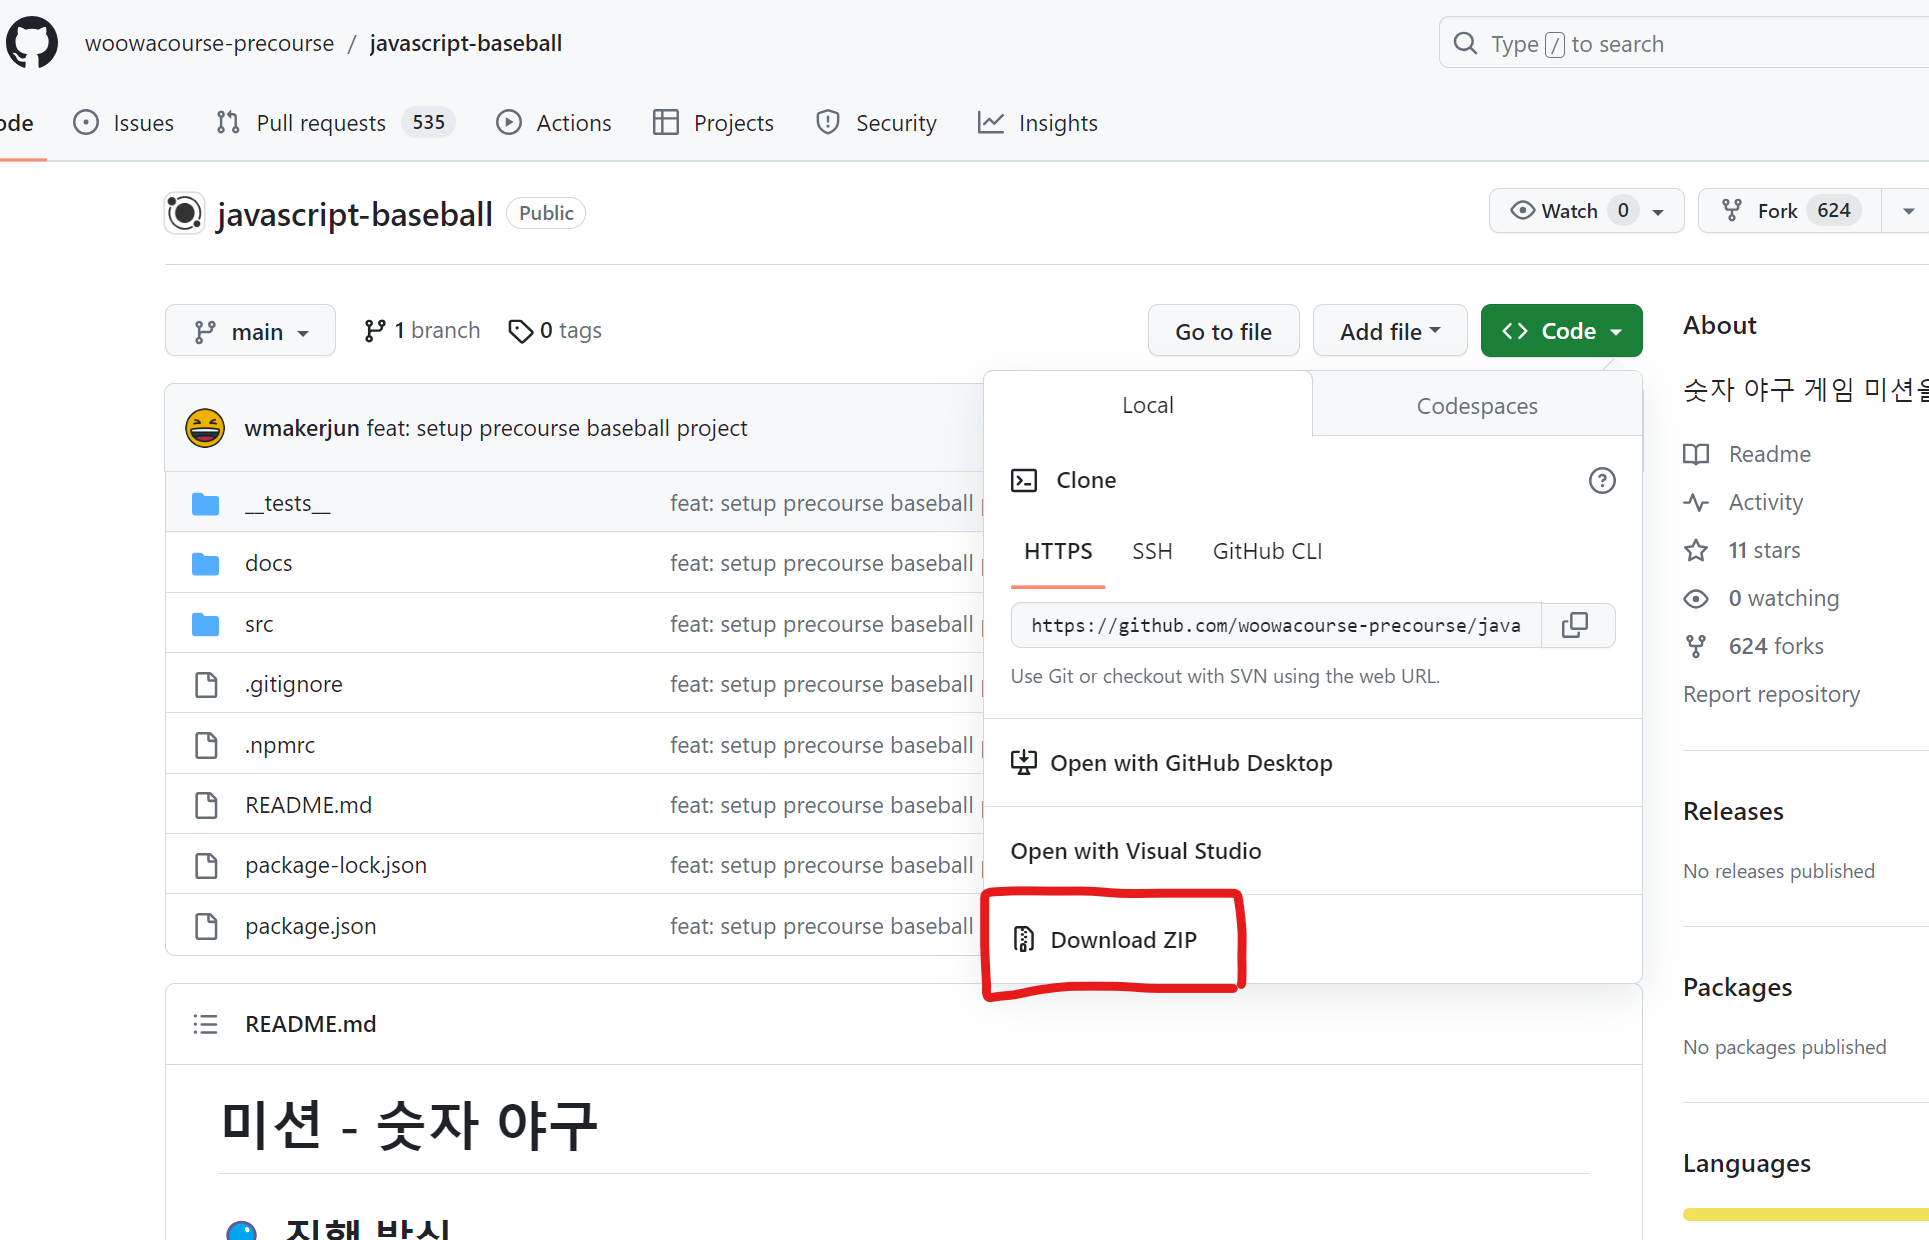Viewport: 1929px width, 1240px height.
Task: Click the clone URL text field
Action: click(x=1276, y=625)
